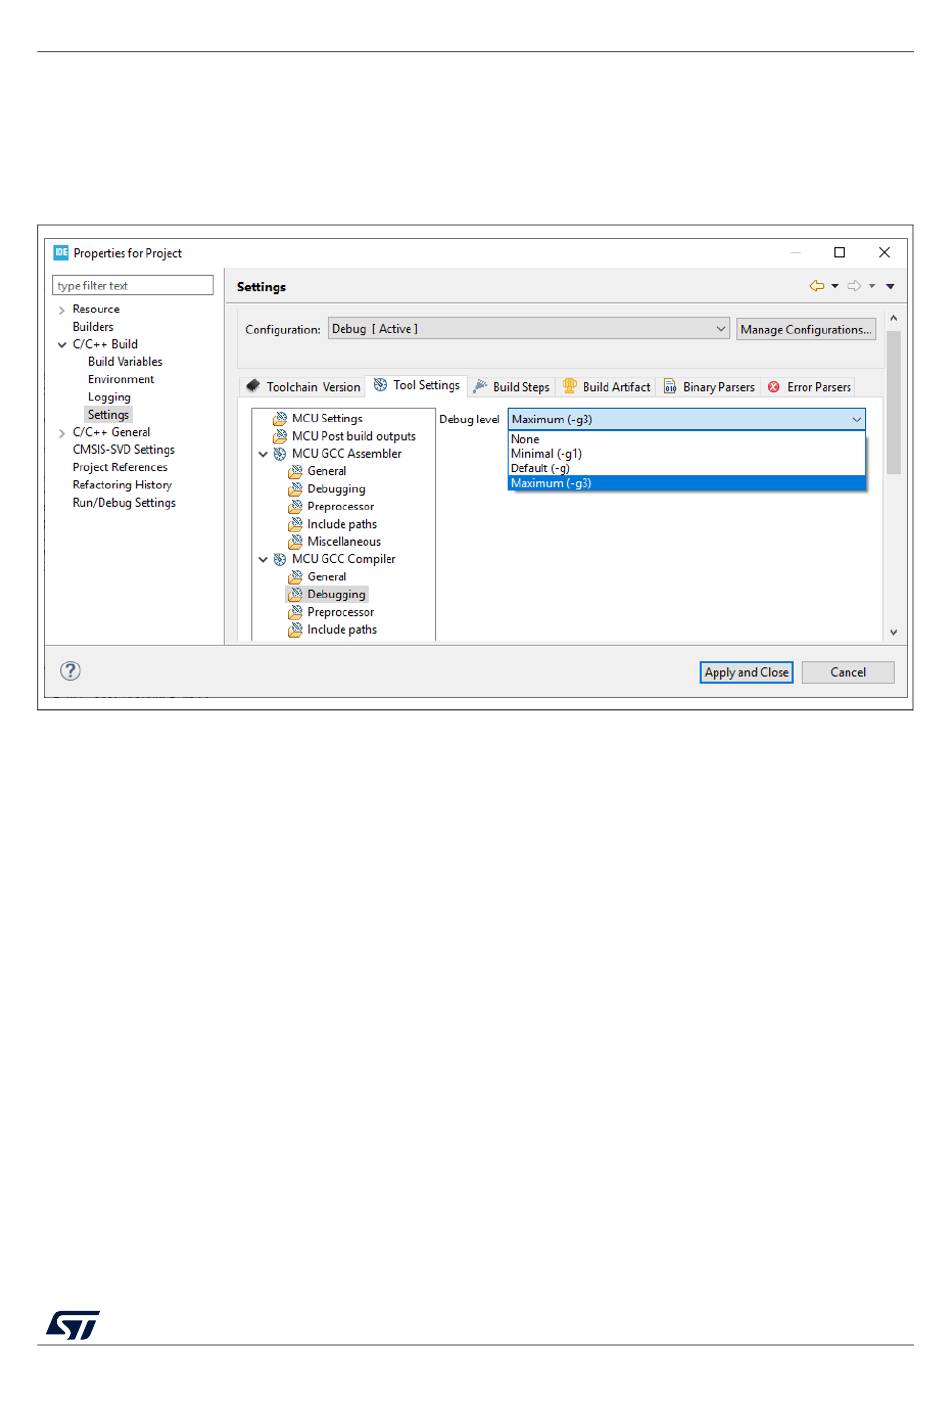Open the forward-history dropdown arrow
This screenshot has width=950, height=1420.
click(x=872, y=287)
